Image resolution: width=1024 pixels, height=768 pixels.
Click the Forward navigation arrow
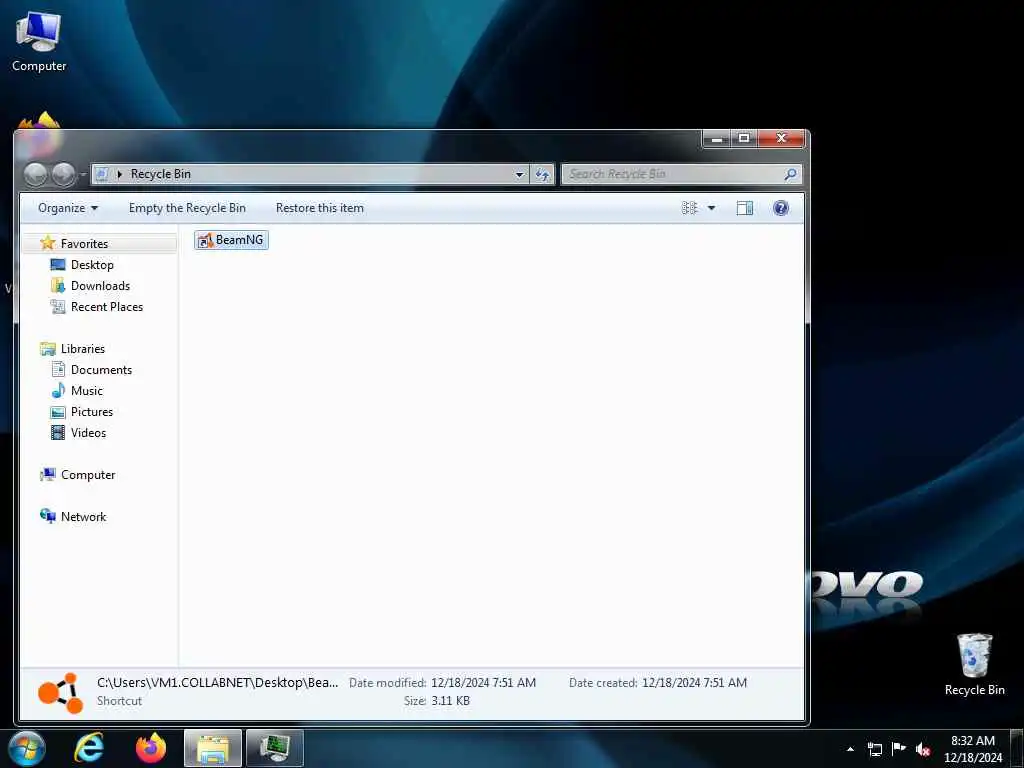(63, 174)
